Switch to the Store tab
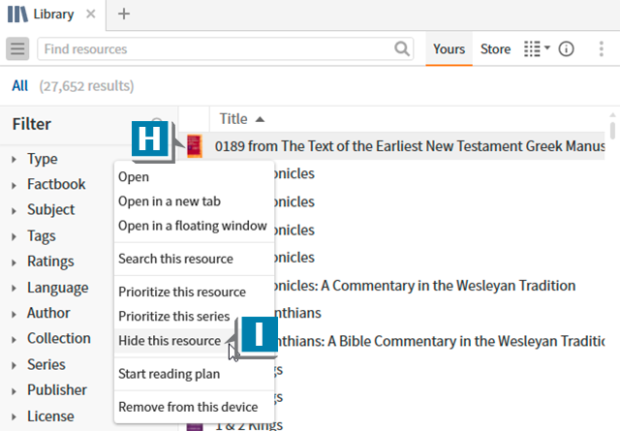620x431 pixels. (495, 49)
